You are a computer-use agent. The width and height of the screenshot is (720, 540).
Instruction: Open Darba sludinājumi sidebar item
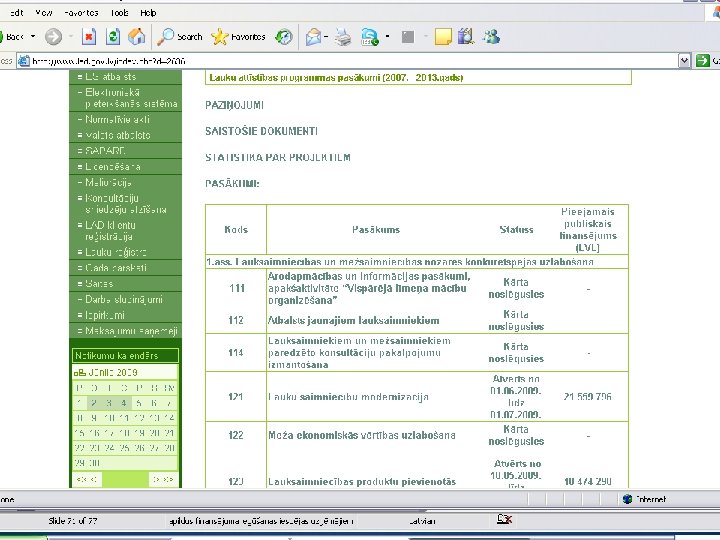pyautogui.click(x=120, y=299)
